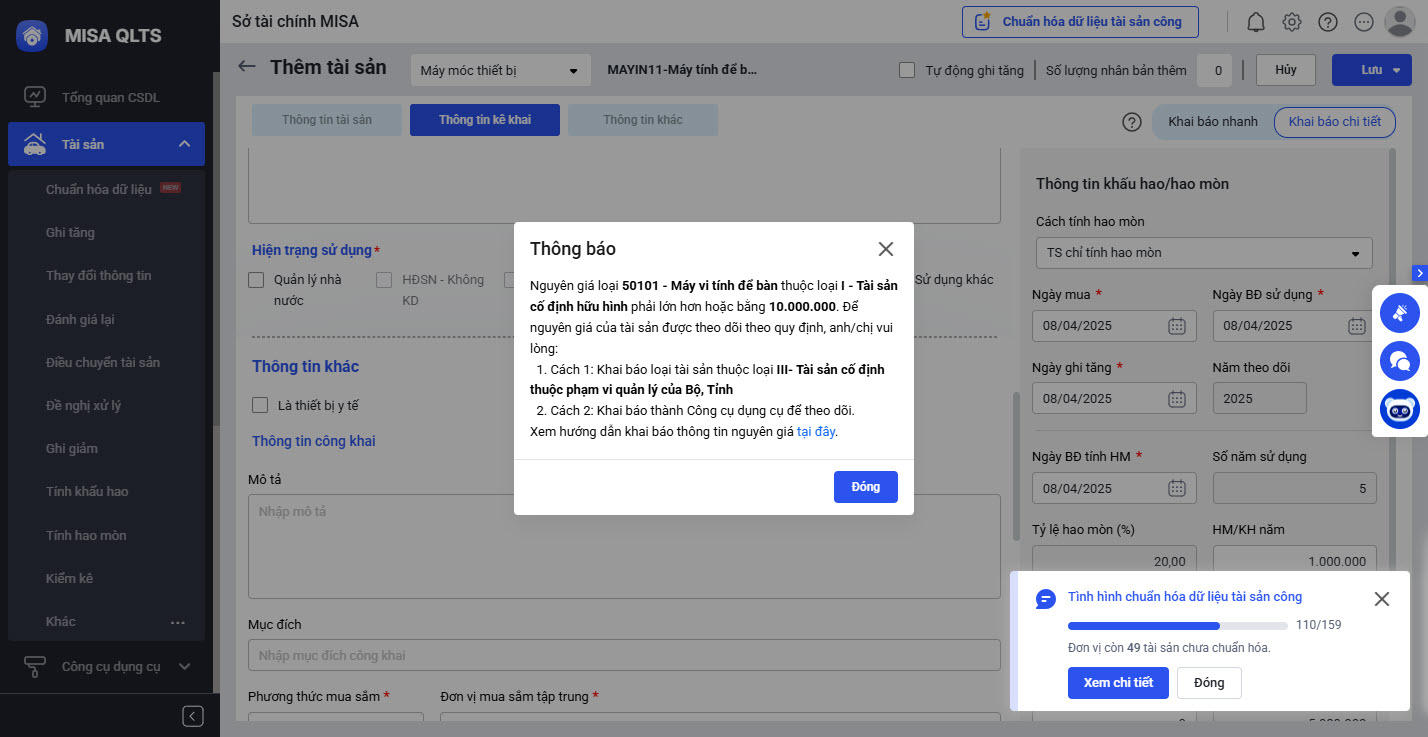Open the Máy móc thiết bị dropdown

(x=499, y=71)
